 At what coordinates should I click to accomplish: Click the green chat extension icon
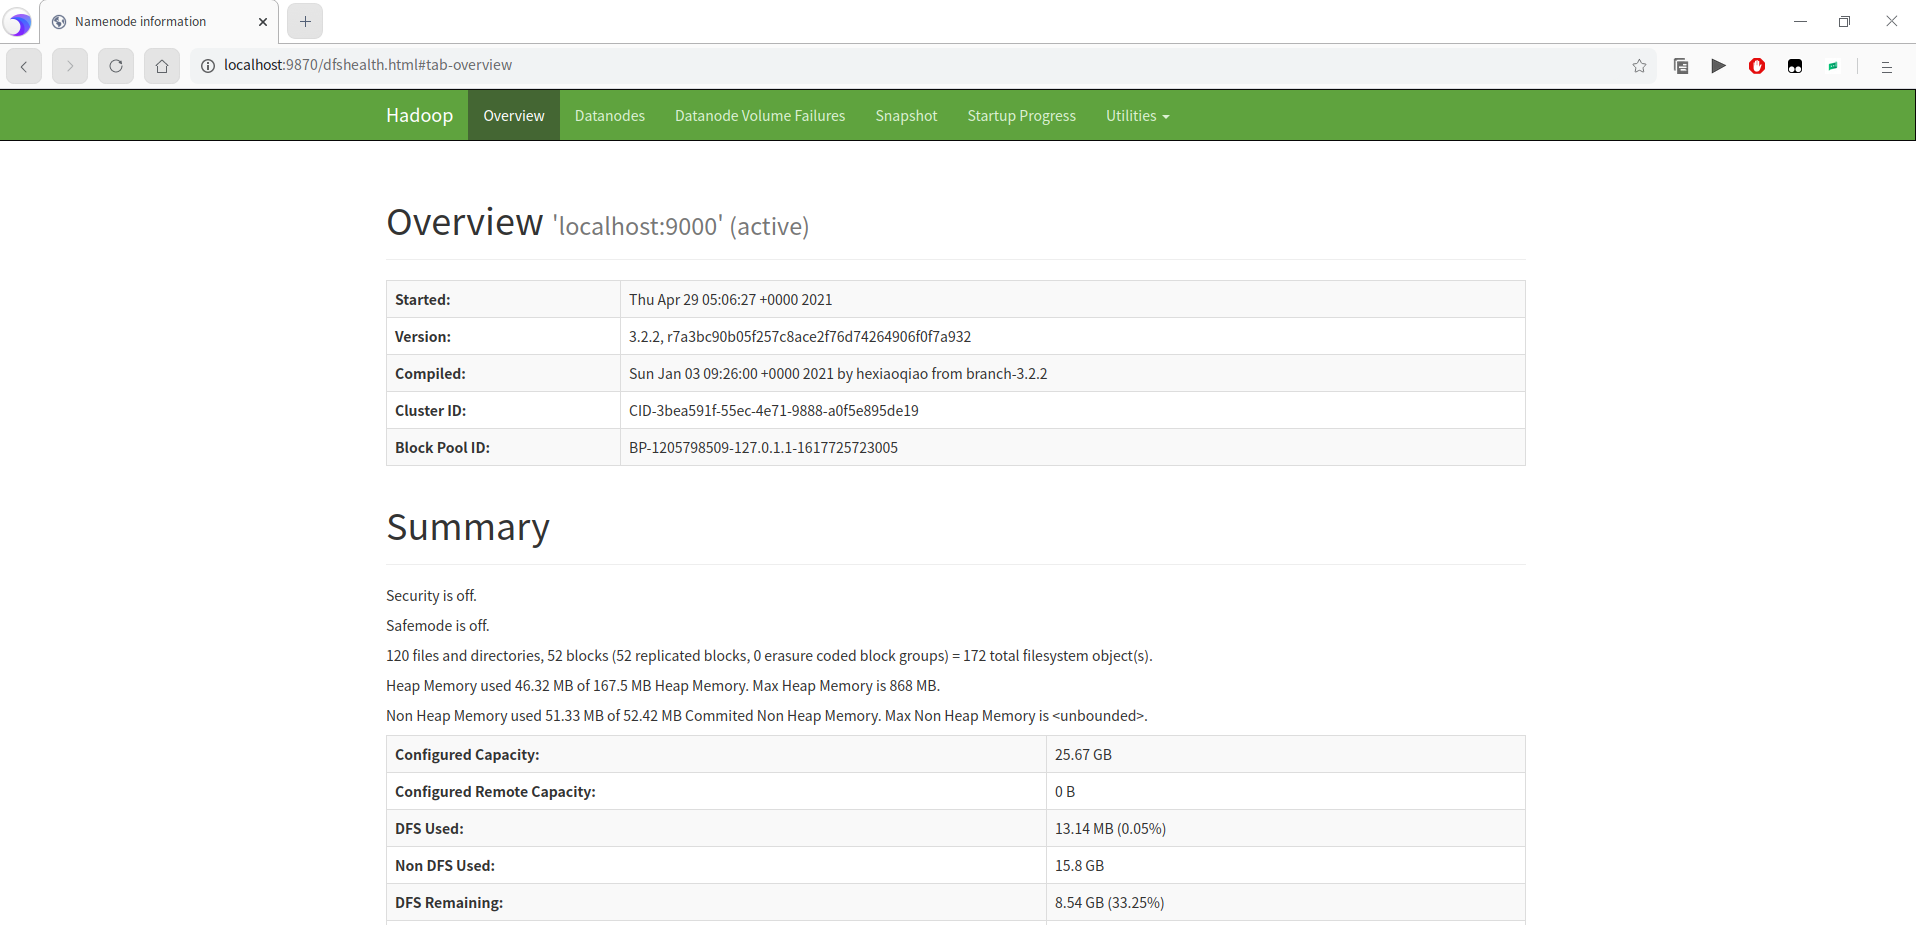[x=1834, y=65]
